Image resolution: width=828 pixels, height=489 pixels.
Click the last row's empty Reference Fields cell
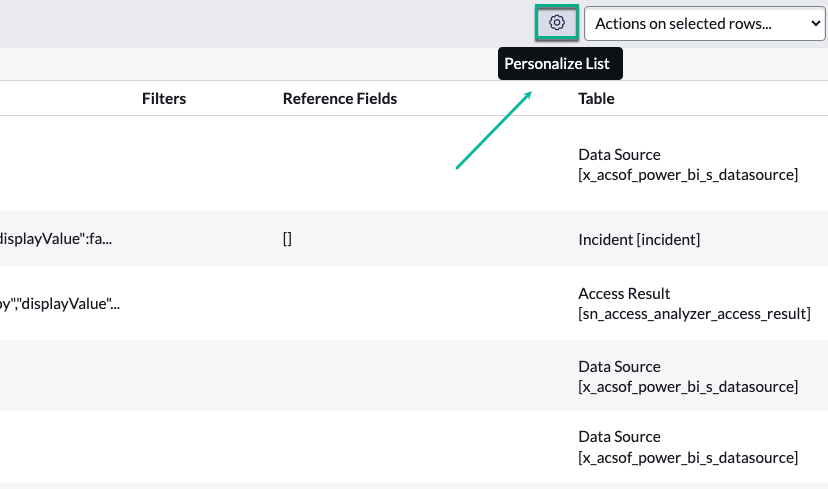[339, 447]
